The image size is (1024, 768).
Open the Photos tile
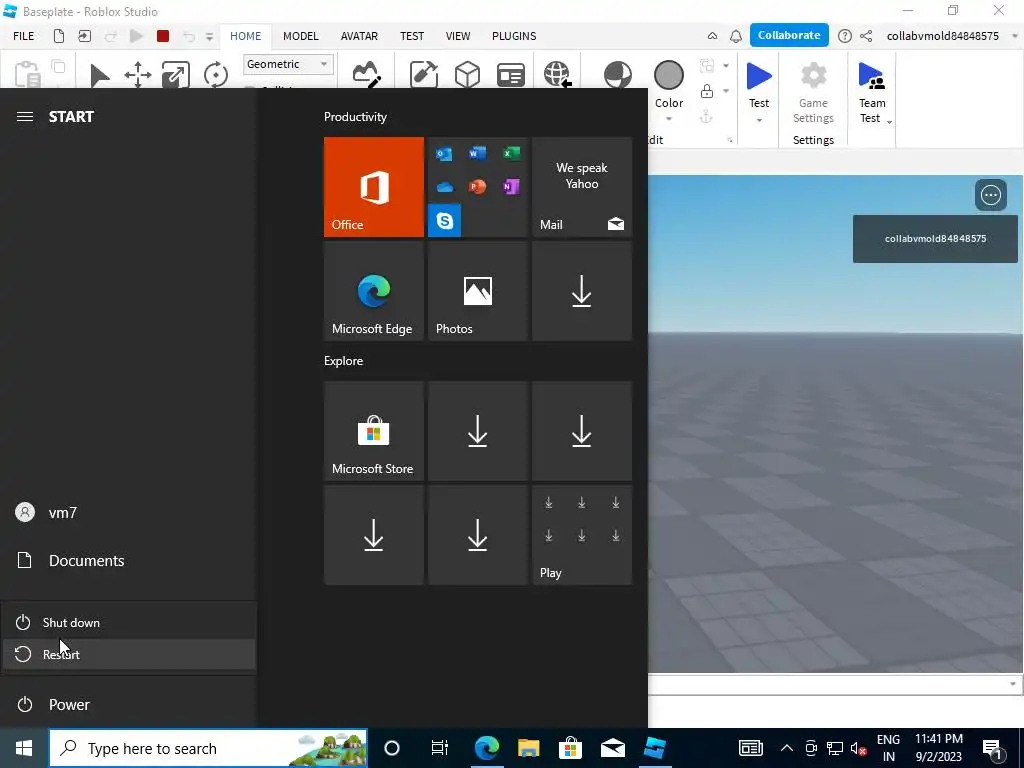(477, 291)
